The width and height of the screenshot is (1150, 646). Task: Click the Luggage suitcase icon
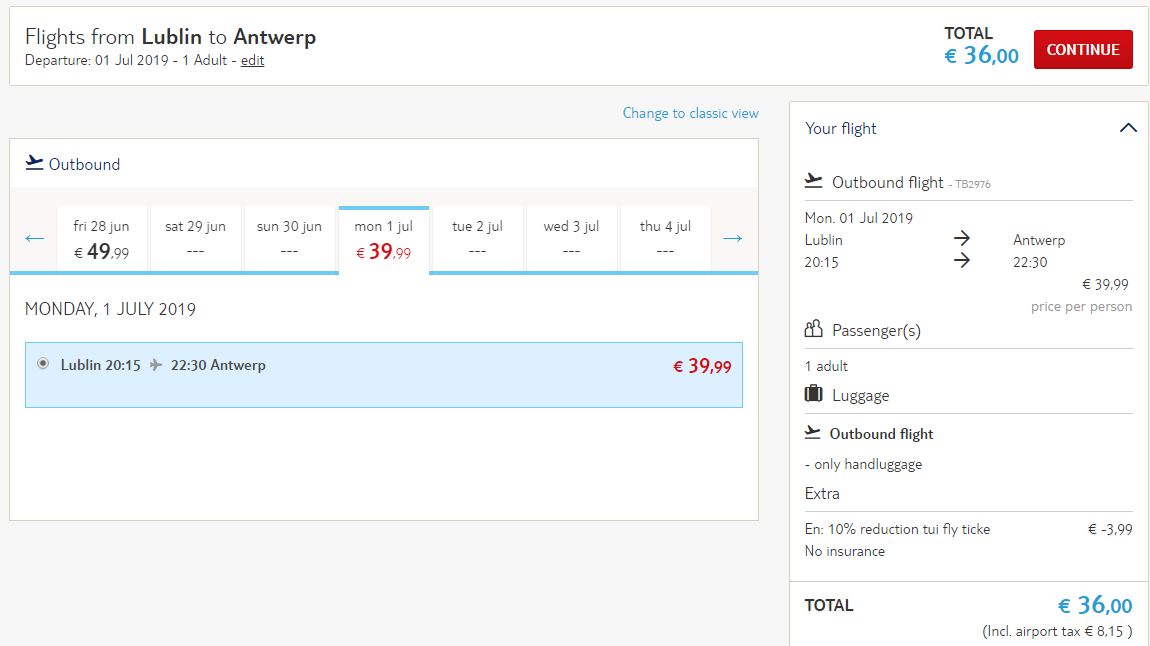pos(813,394)
